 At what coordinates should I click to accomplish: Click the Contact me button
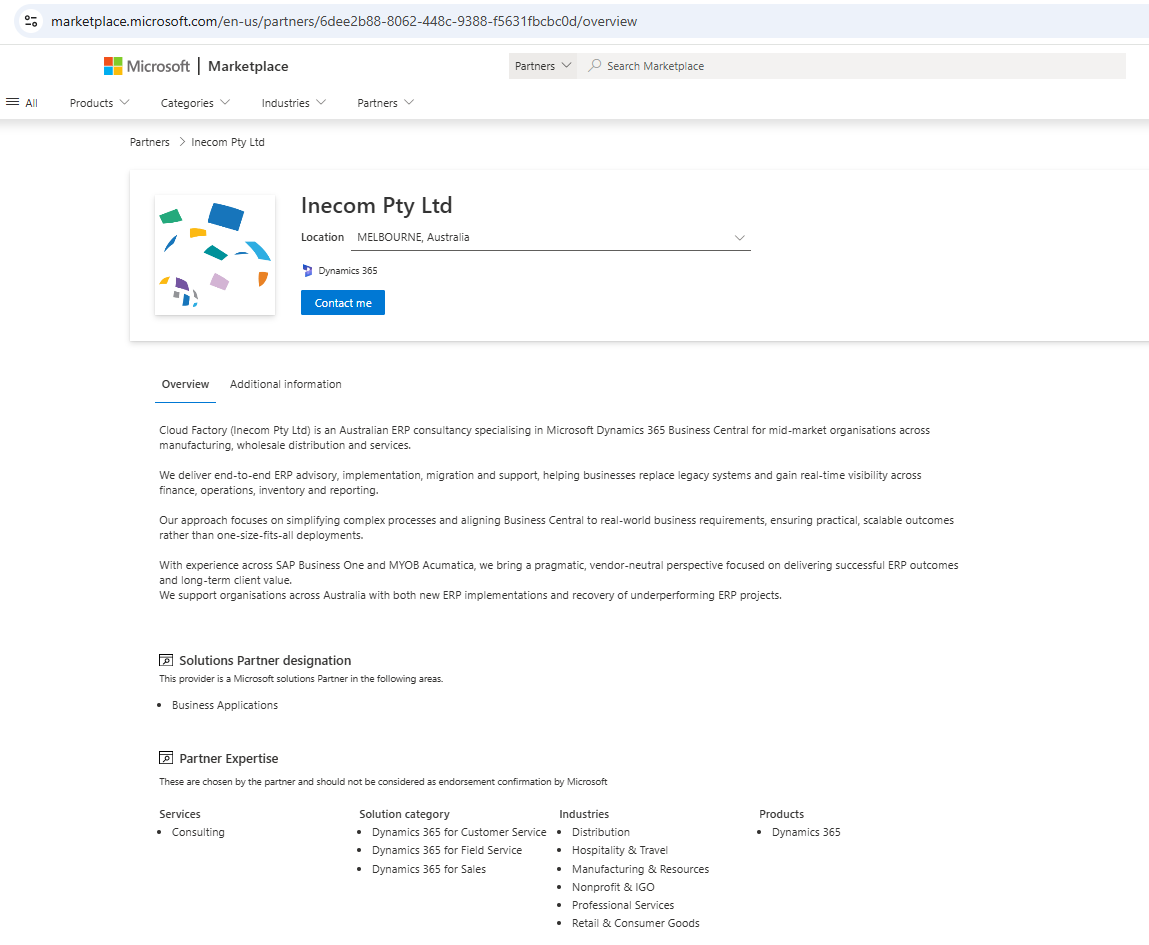tap(342, 302)
